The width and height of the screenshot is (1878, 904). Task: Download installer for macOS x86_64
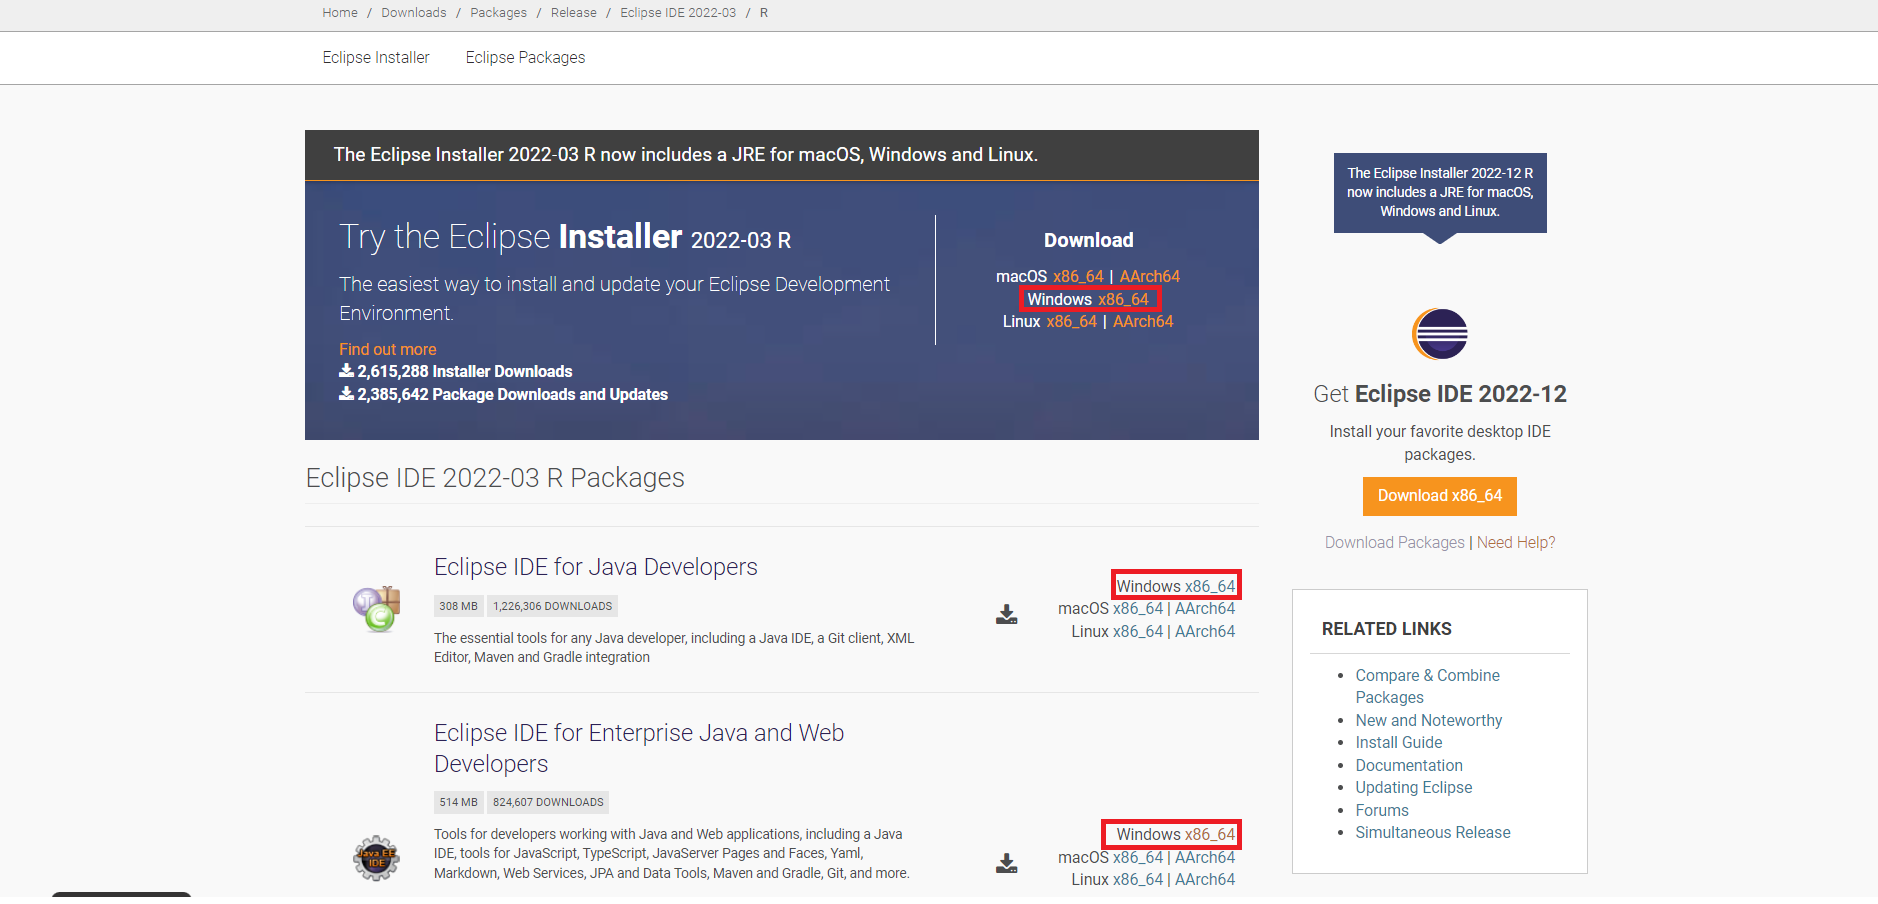tap(1078, 276)
